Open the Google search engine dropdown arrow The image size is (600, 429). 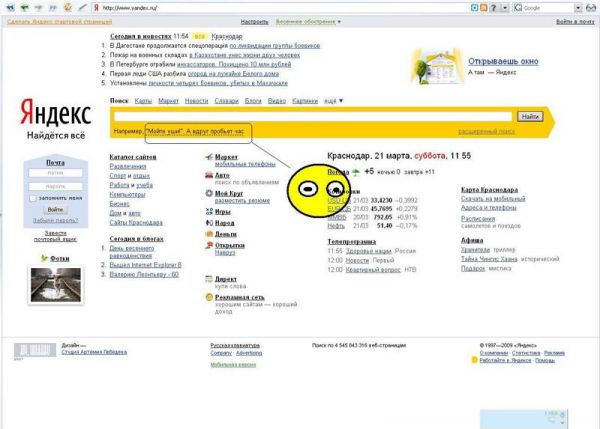click(578, 8)
